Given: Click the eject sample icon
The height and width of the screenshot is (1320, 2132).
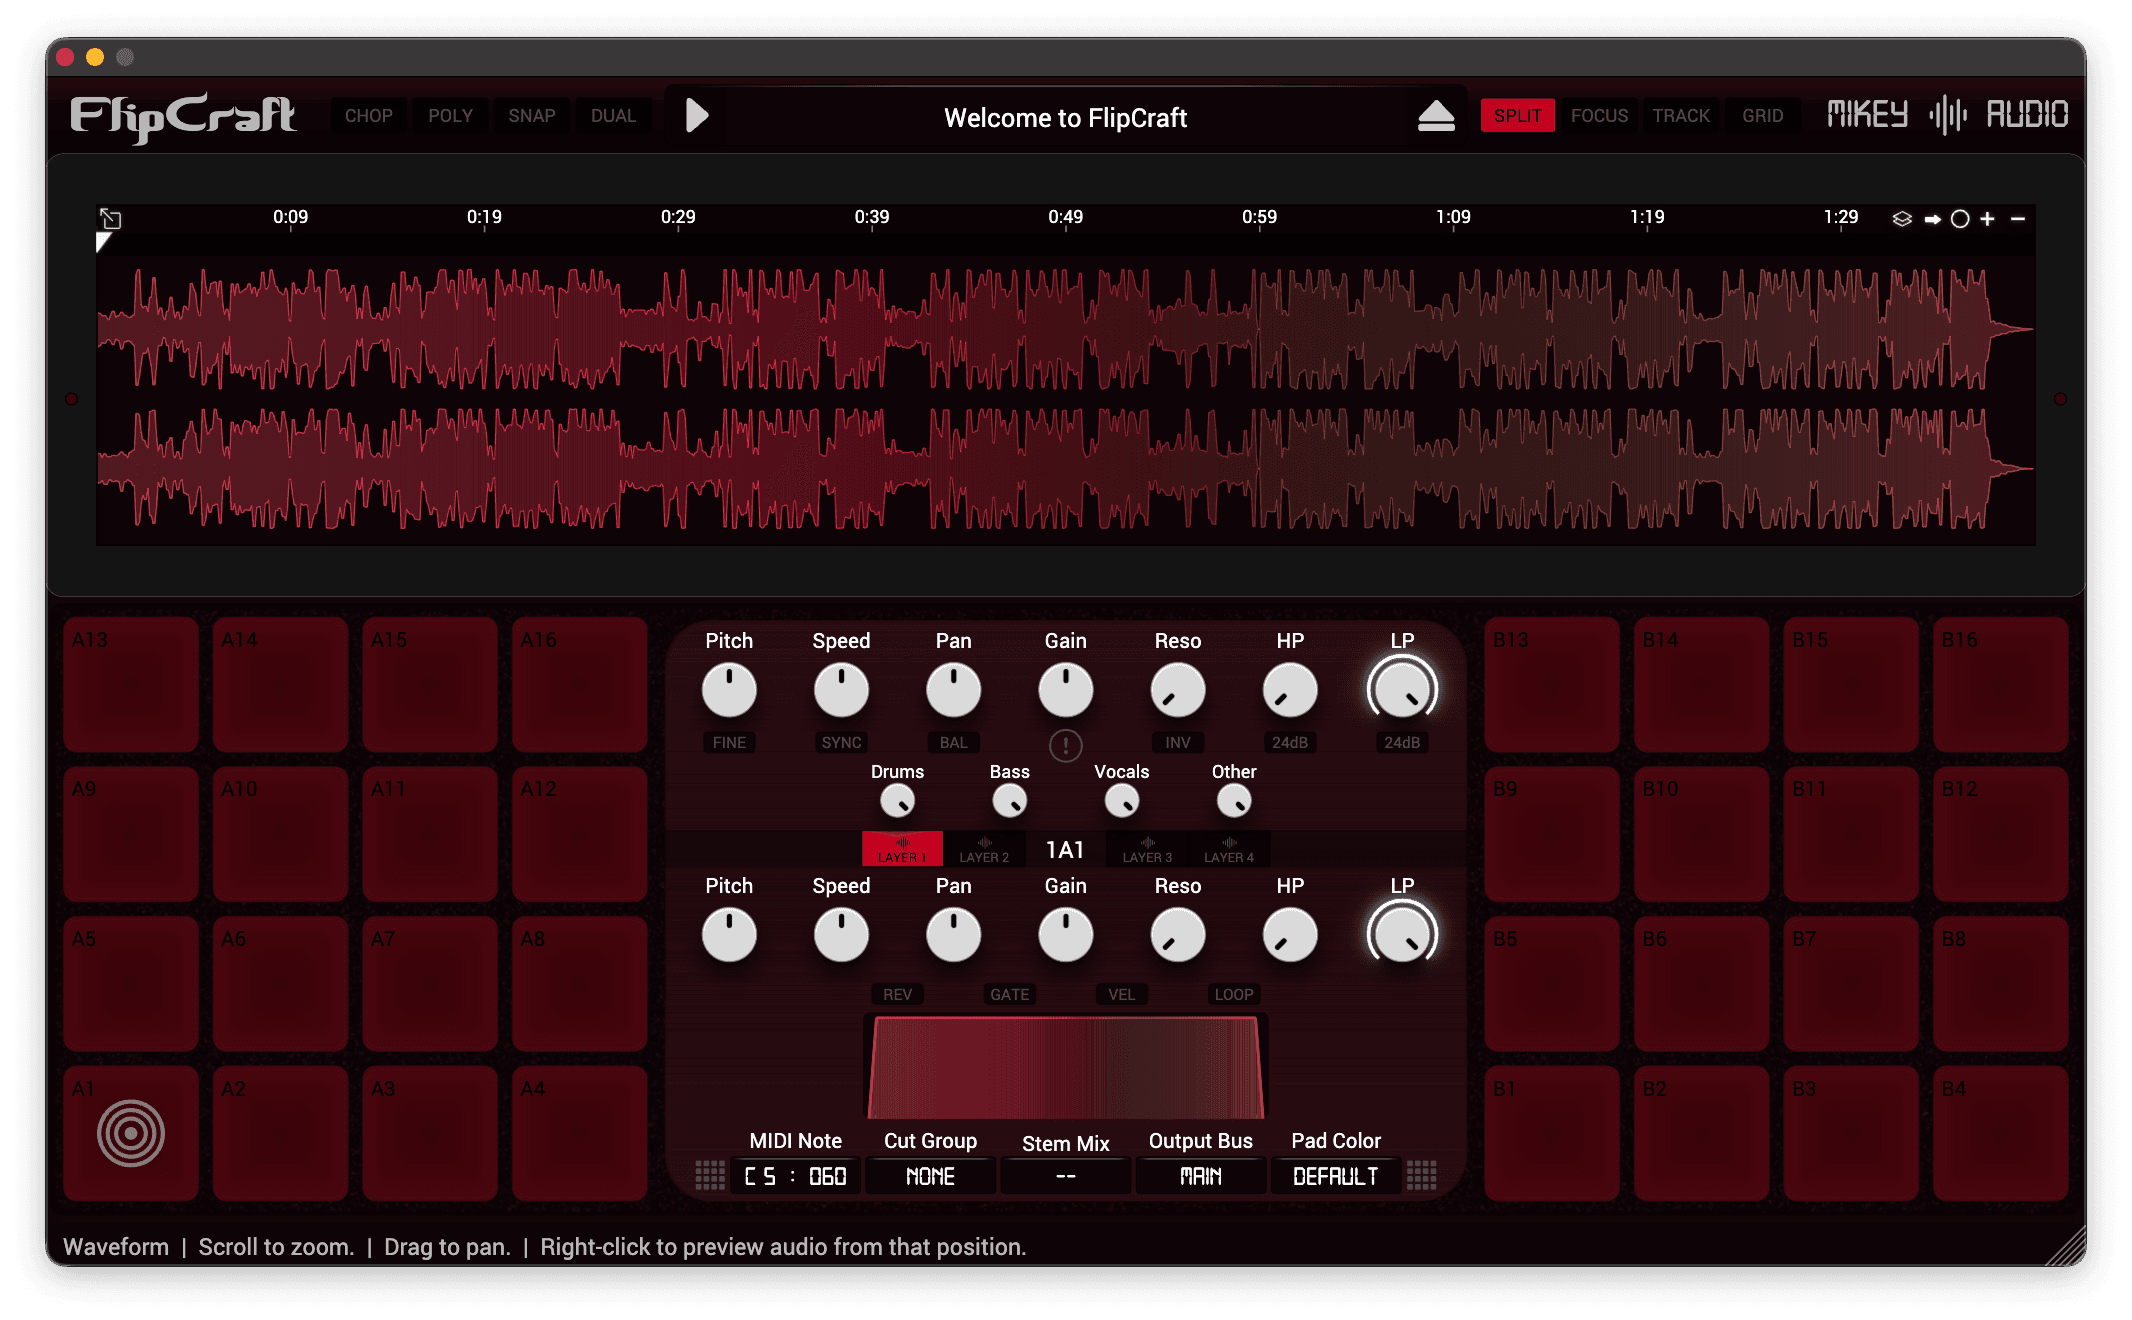Looking at the screenshot, I should coord(1436,116).
